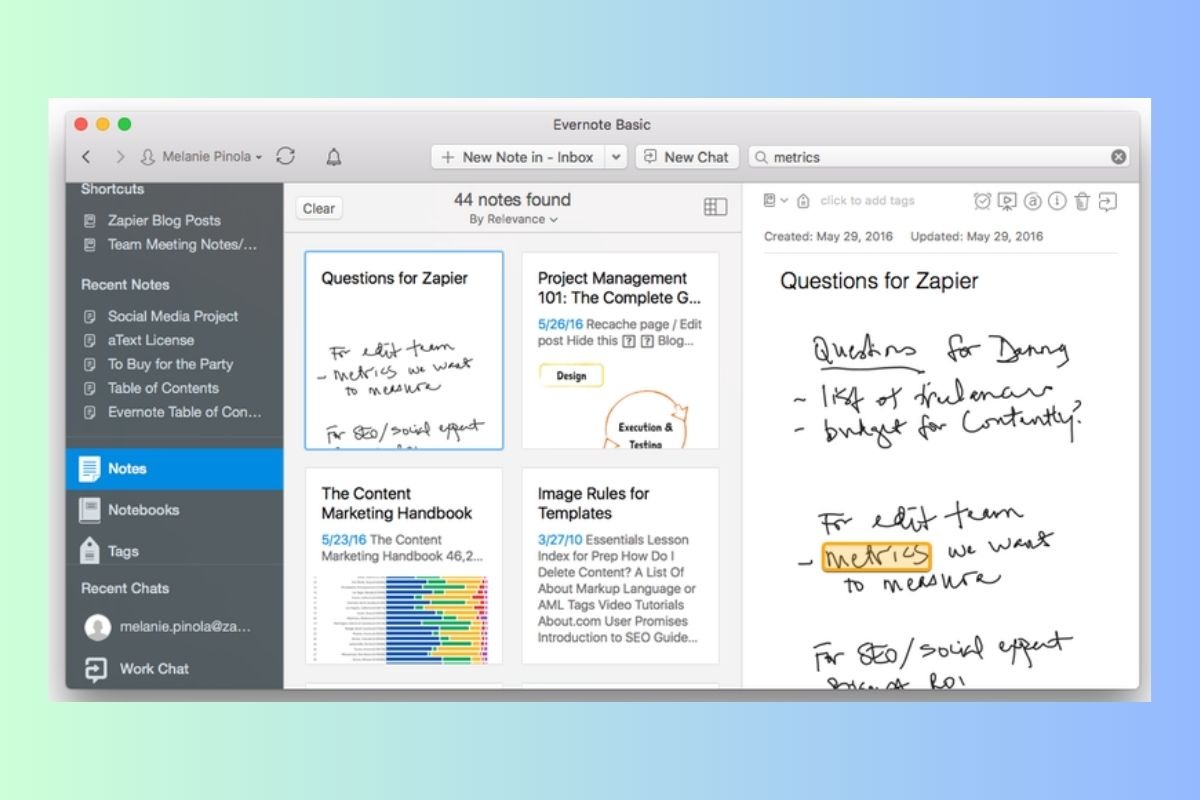Create New Note in Inbox
1200x800 pixels.
click(517, 157)
